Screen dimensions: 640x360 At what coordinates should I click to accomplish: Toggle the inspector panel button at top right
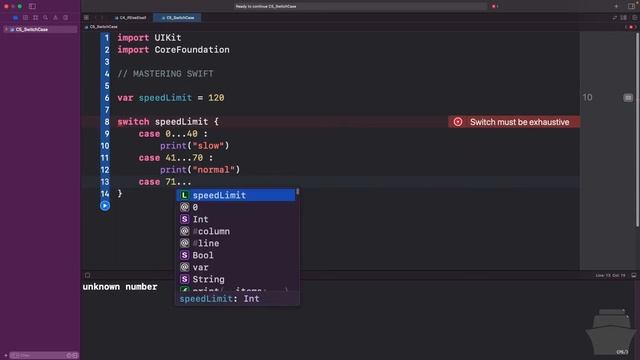pyautogui.click(x=631, y=6)
